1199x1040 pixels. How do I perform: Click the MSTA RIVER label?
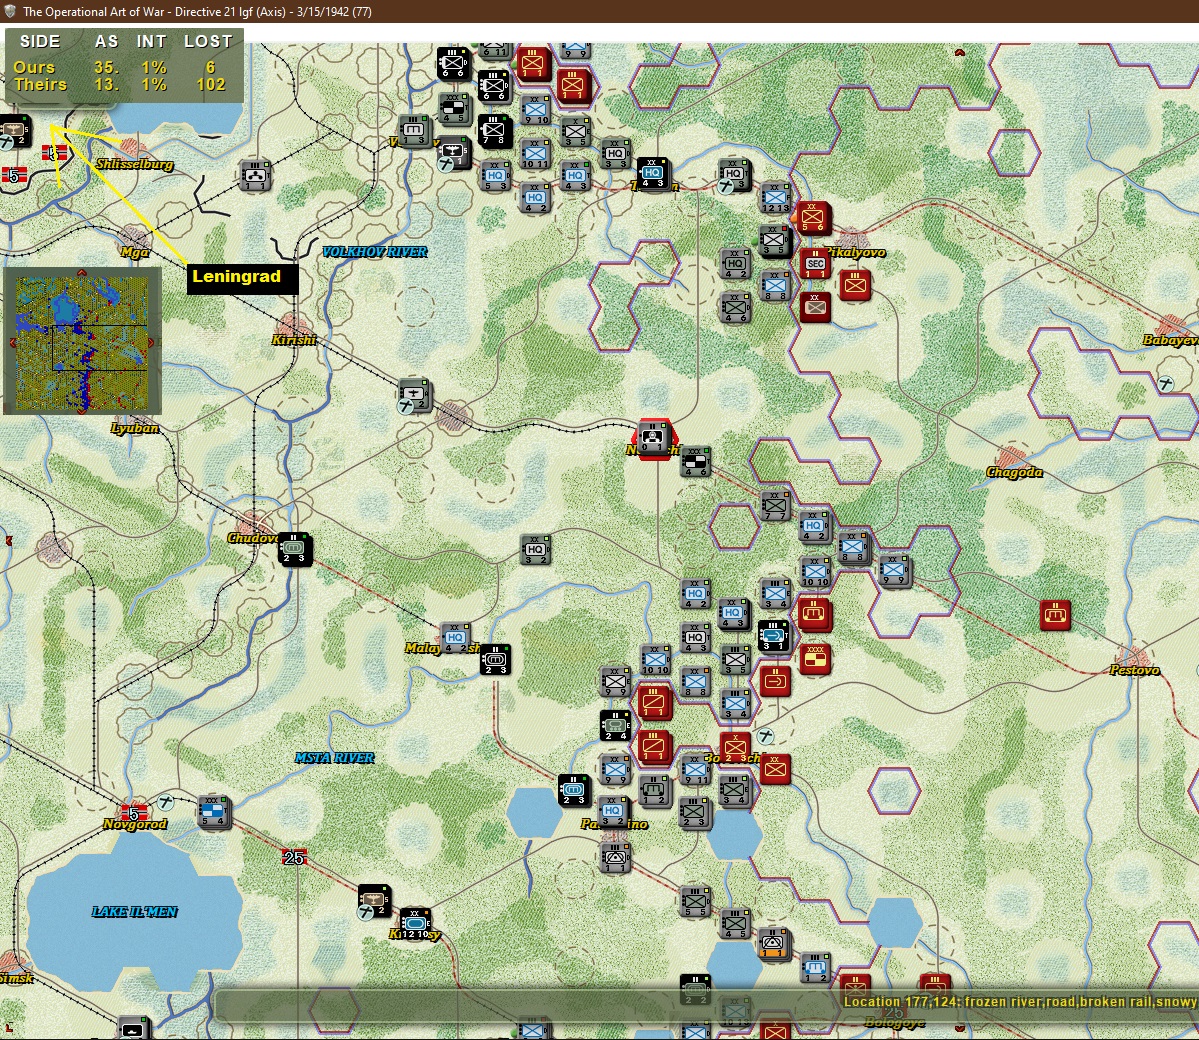coord(335,758)
